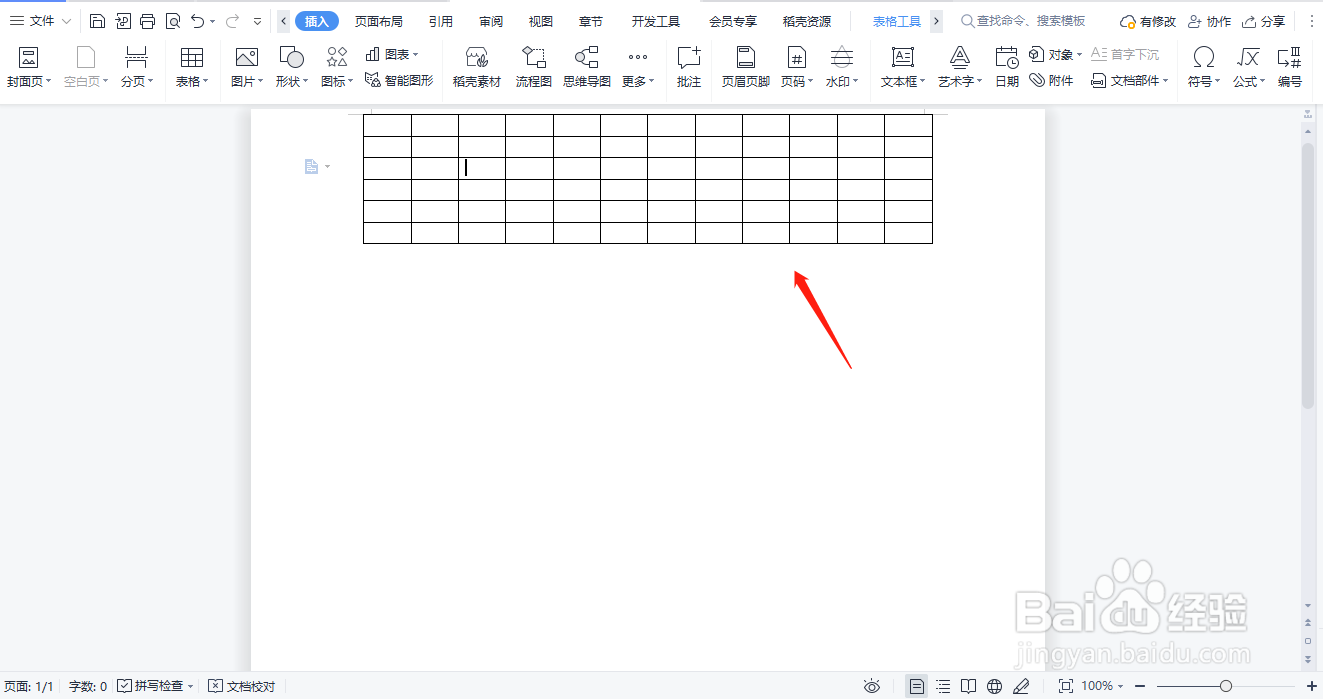
Task: Open the References (引用) tab
Action: coord(440,21)
